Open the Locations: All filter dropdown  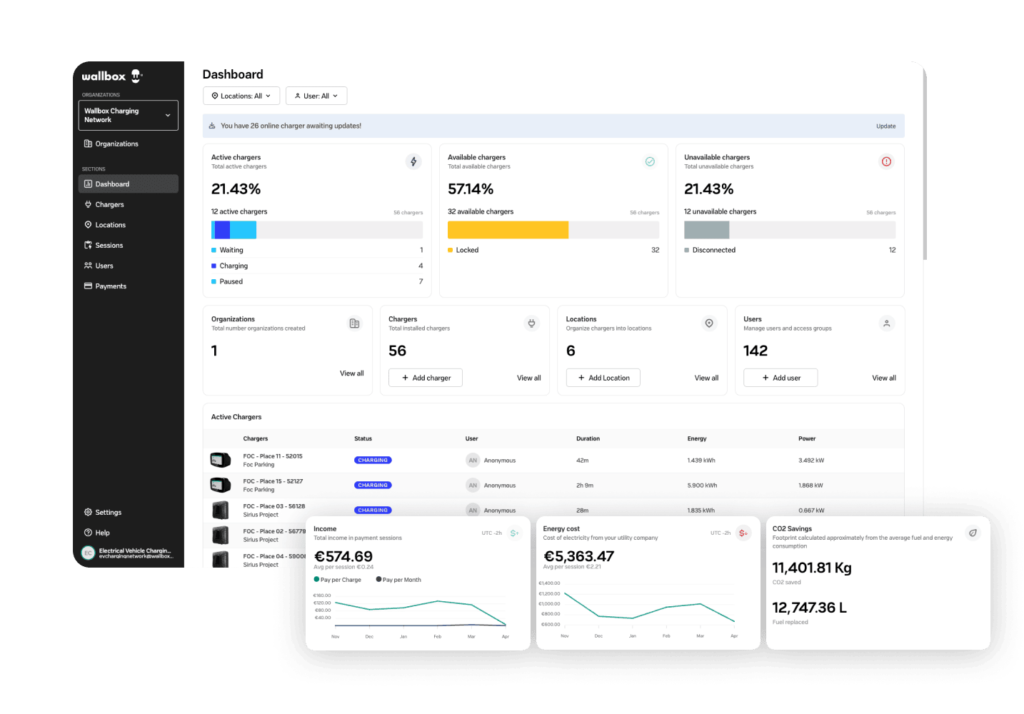click(240, 96)
